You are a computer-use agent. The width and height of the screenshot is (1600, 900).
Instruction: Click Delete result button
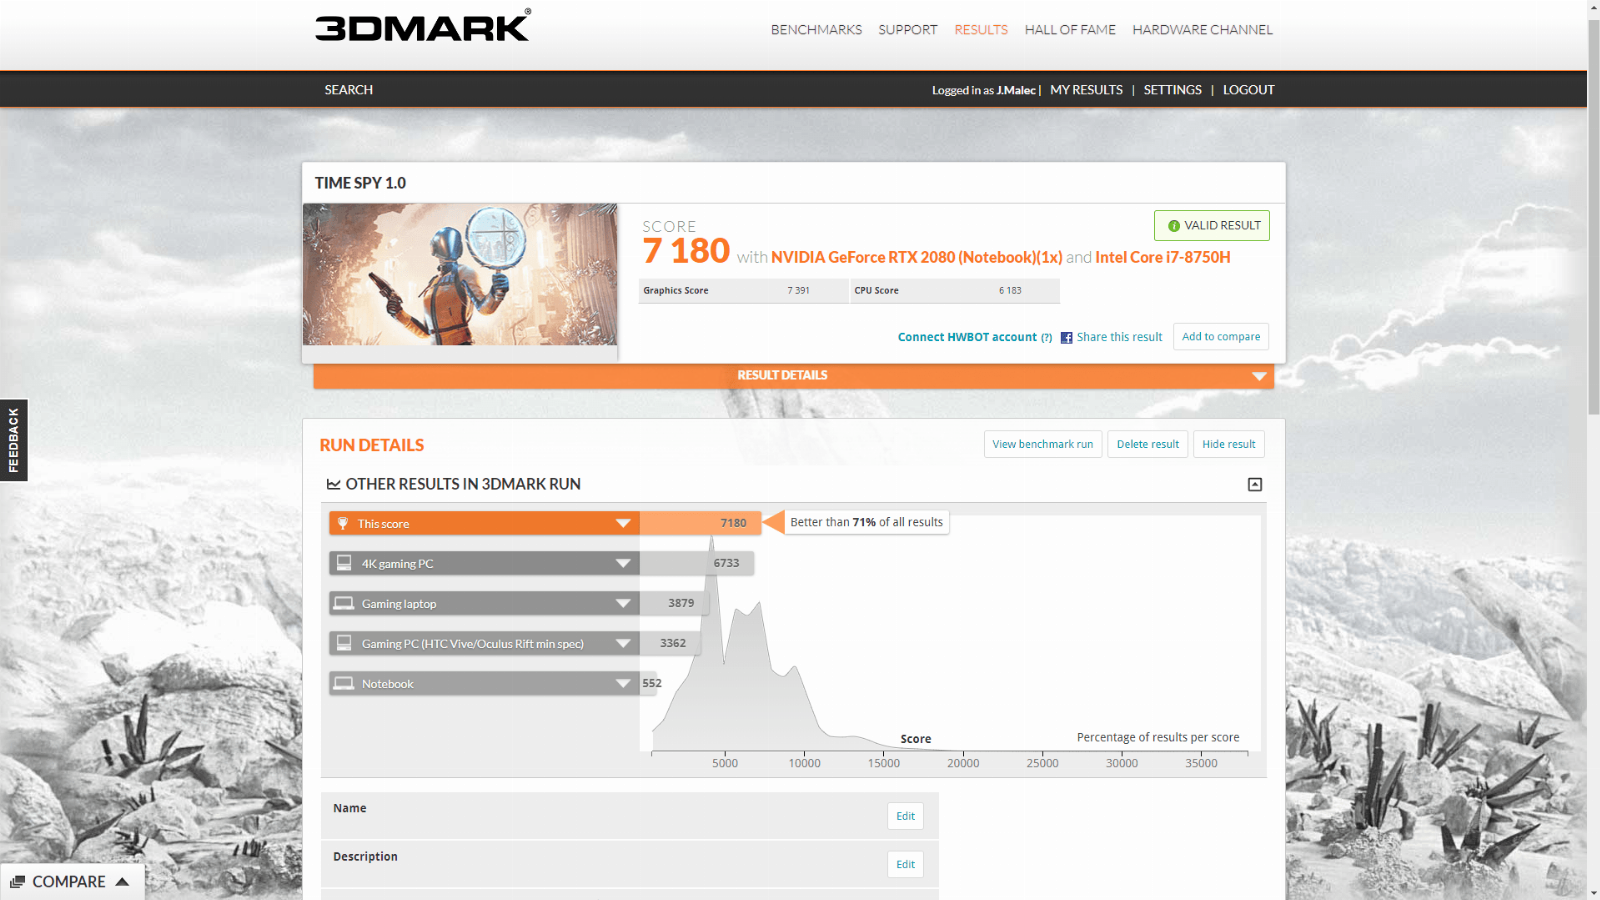click(x=1148, y=444)
